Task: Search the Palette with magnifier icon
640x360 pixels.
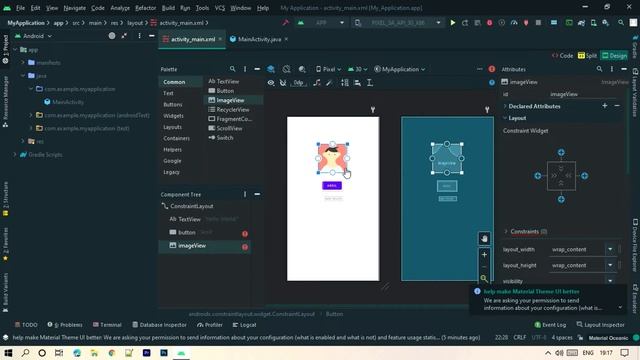Action: [232, 69]
